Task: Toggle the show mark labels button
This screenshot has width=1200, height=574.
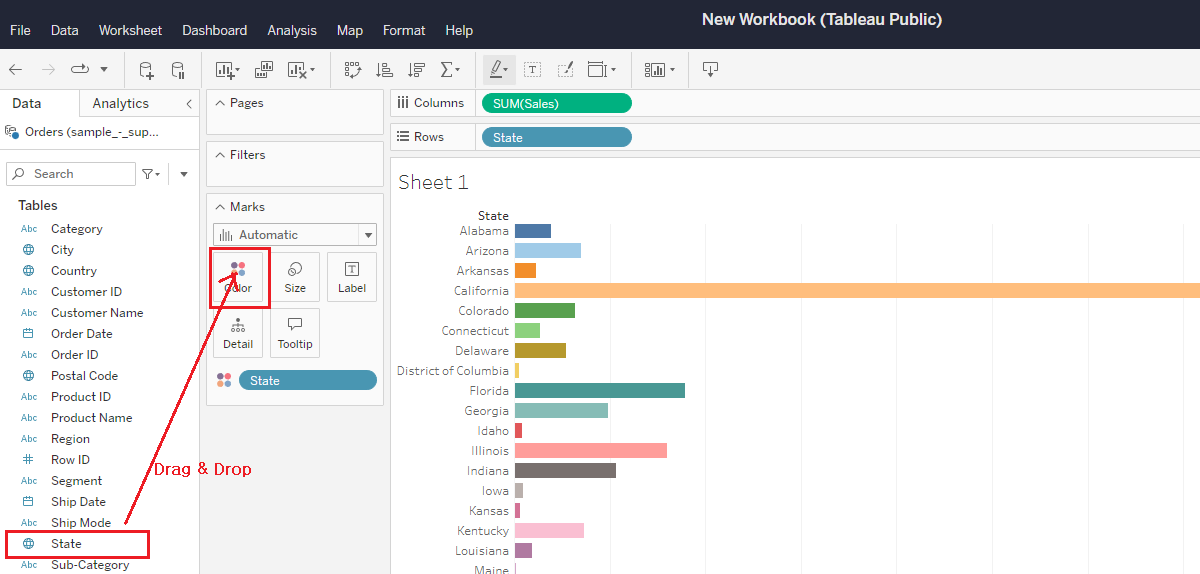Action: 533,70
